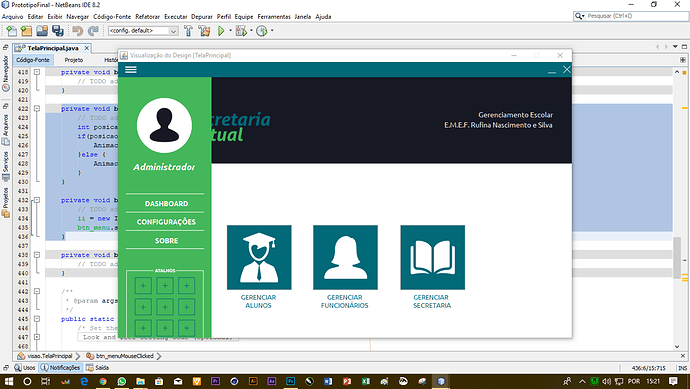
Task: Click the DASHBOARD sidebar button
Action: [x=166, y=204]
